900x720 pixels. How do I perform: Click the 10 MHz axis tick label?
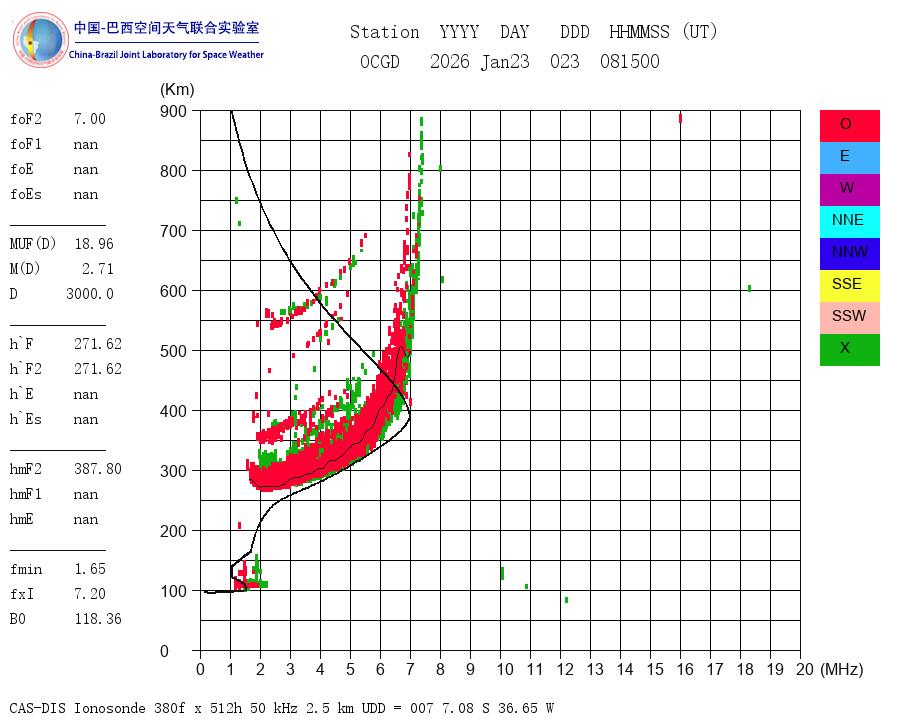click(505, 669)
